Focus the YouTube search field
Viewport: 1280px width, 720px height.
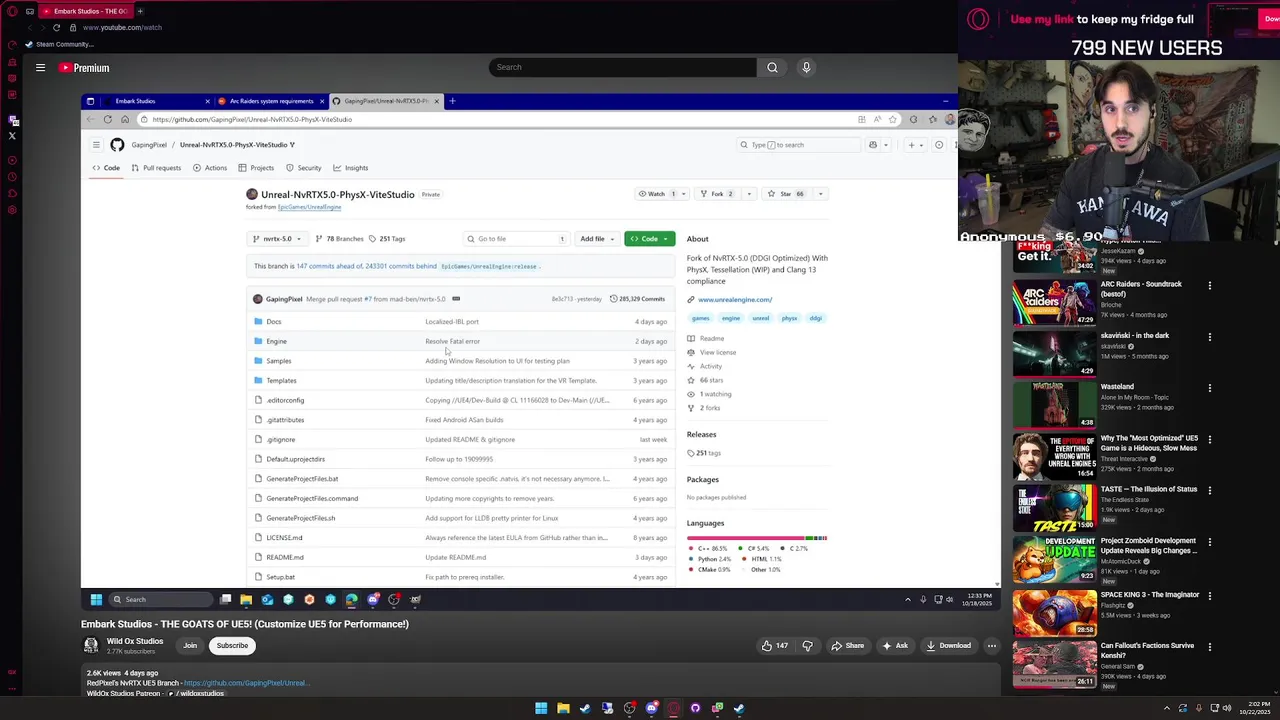pos(622,67)
